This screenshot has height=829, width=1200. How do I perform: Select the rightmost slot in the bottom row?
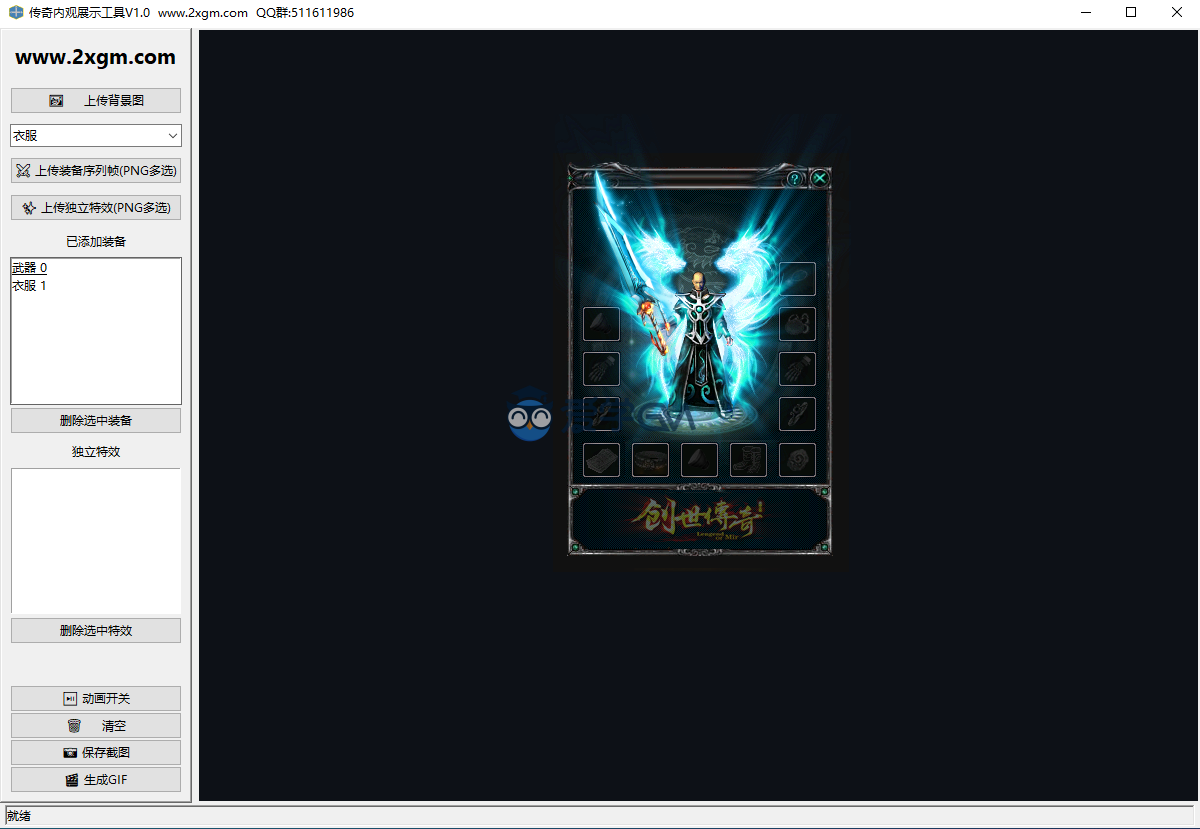797,460
